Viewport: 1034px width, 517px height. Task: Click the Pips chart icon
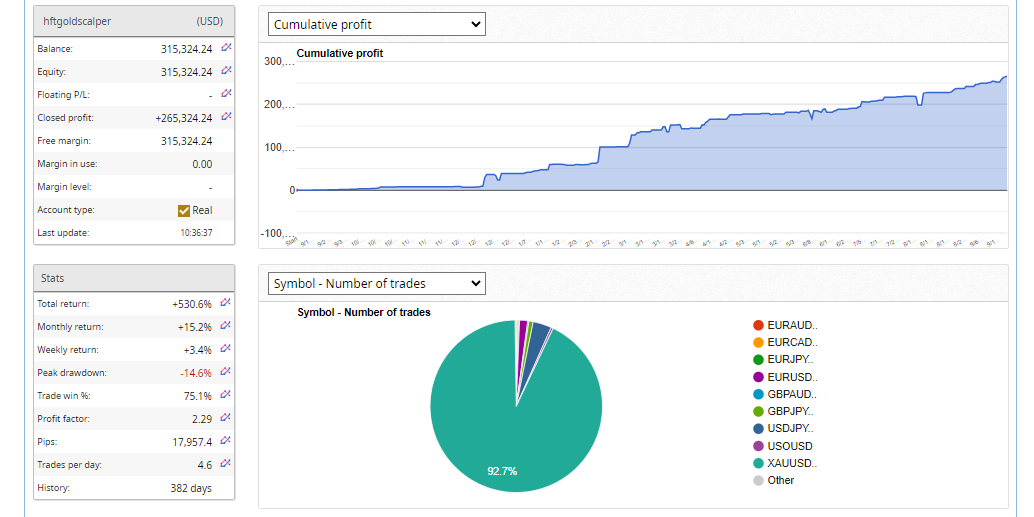(x=226, y=441)
